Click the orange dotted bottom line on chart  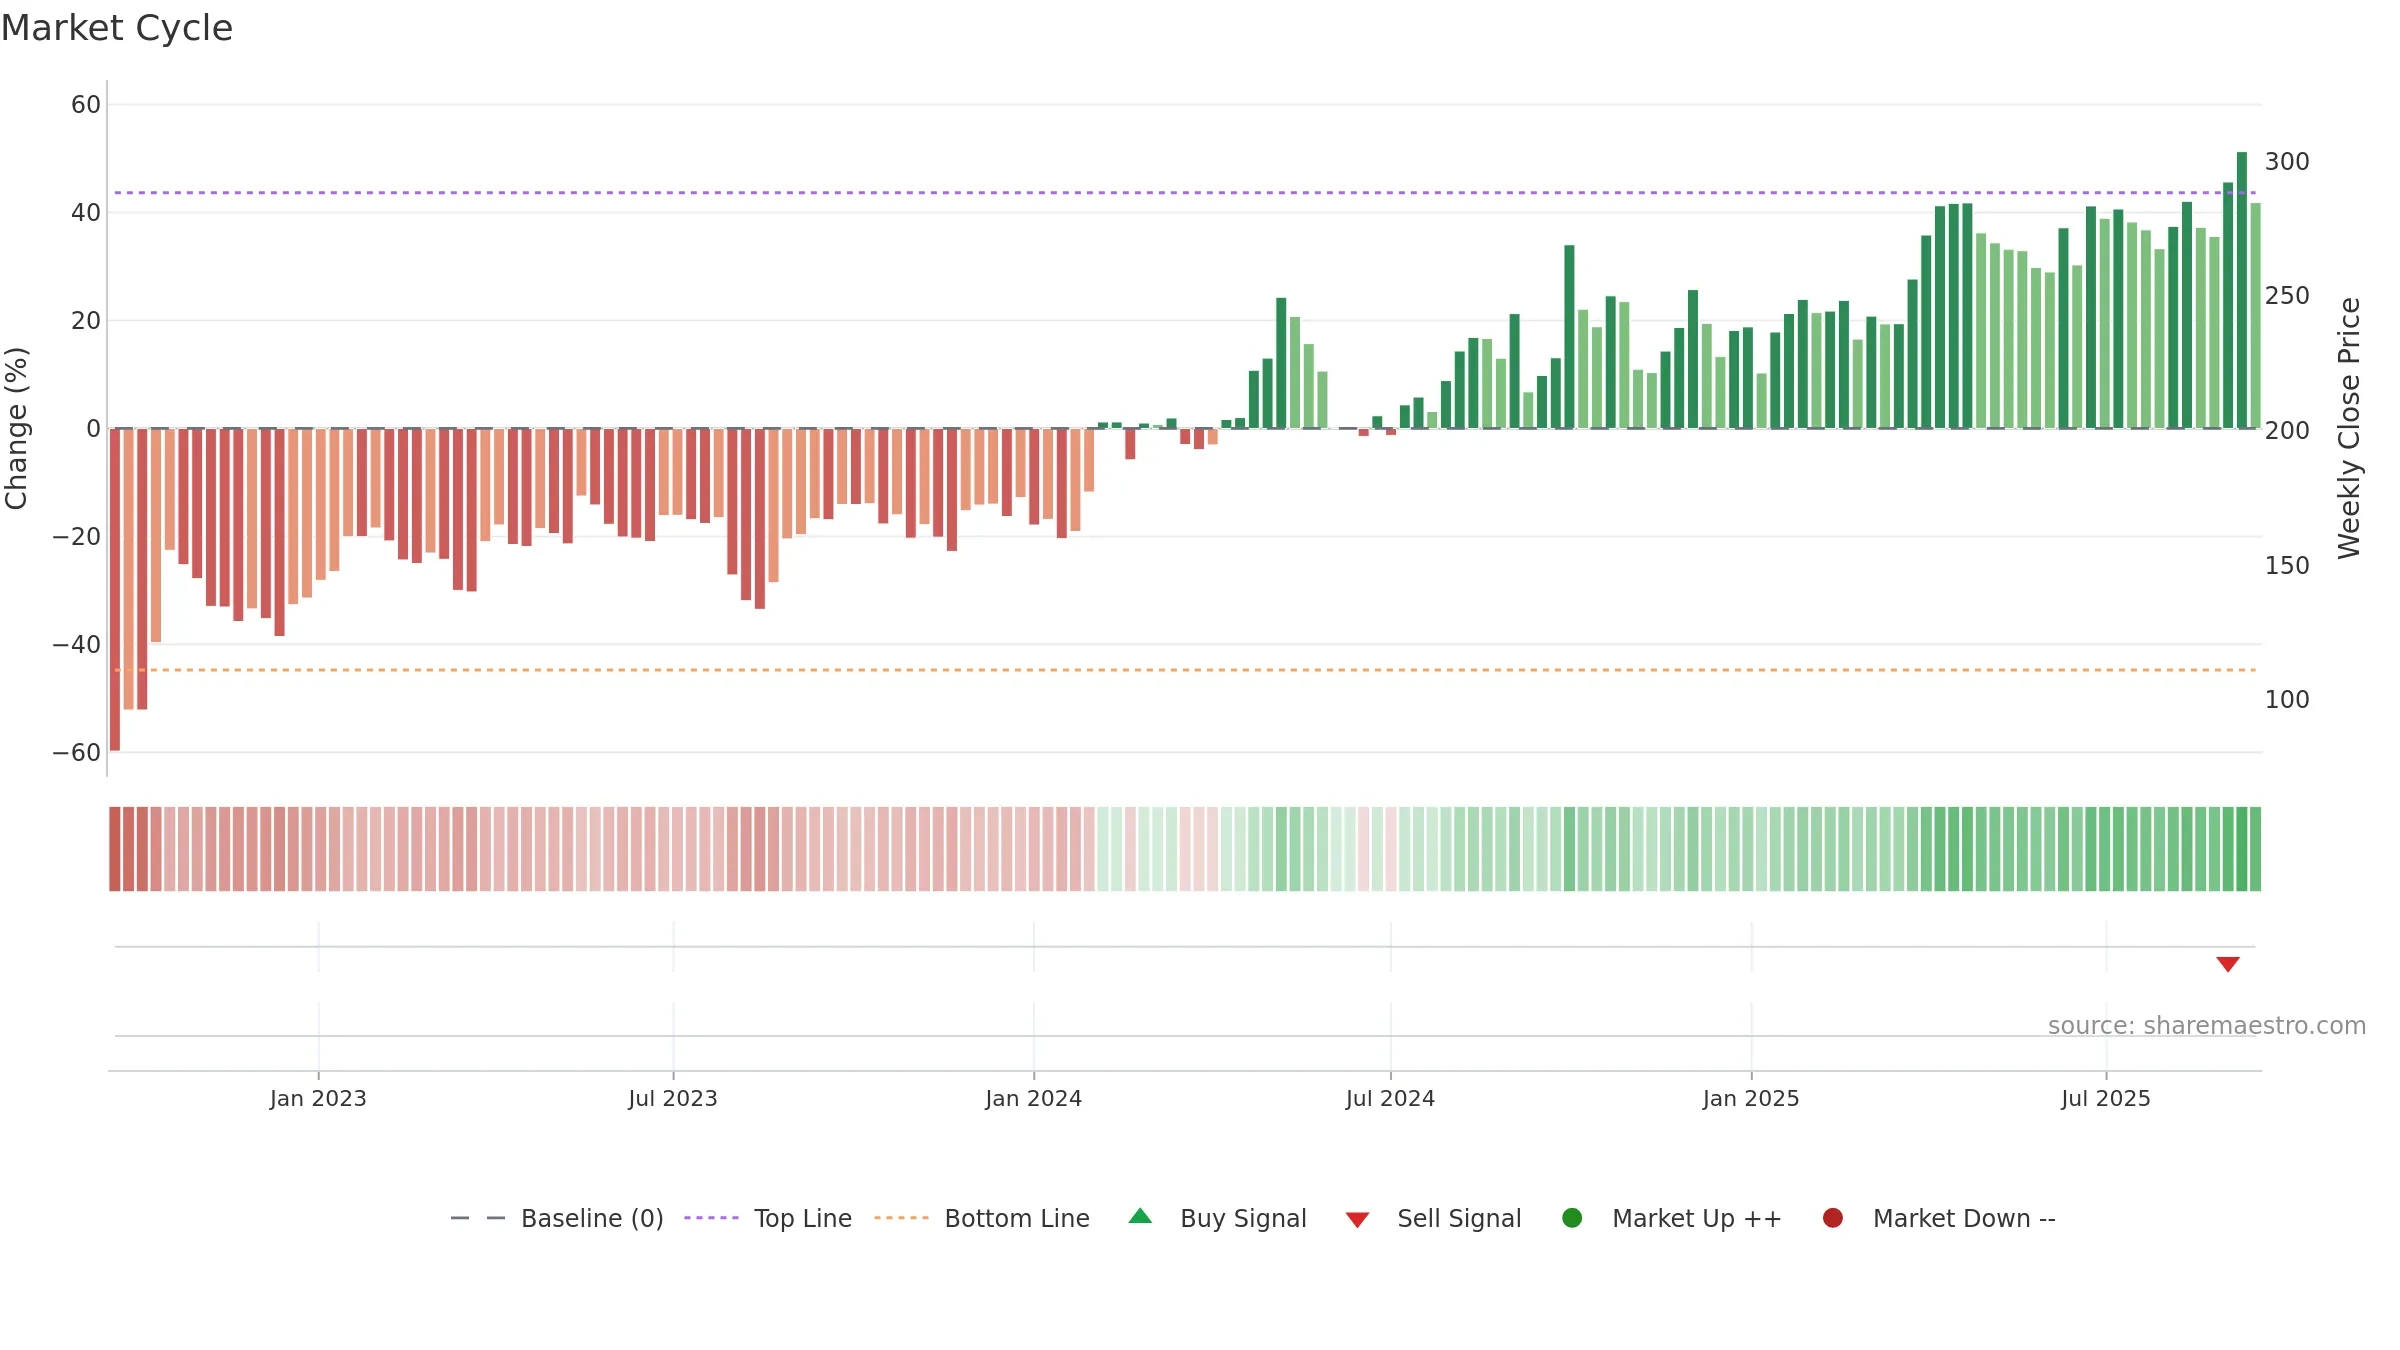[x=1185, y=670]
